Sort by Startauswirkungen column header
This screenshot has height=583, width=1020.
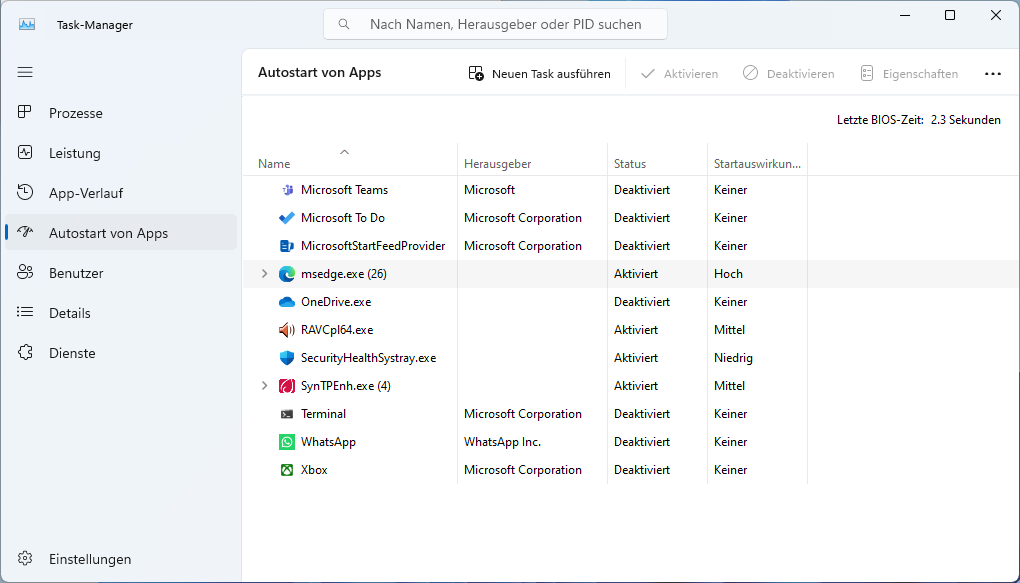click(757, 159)
